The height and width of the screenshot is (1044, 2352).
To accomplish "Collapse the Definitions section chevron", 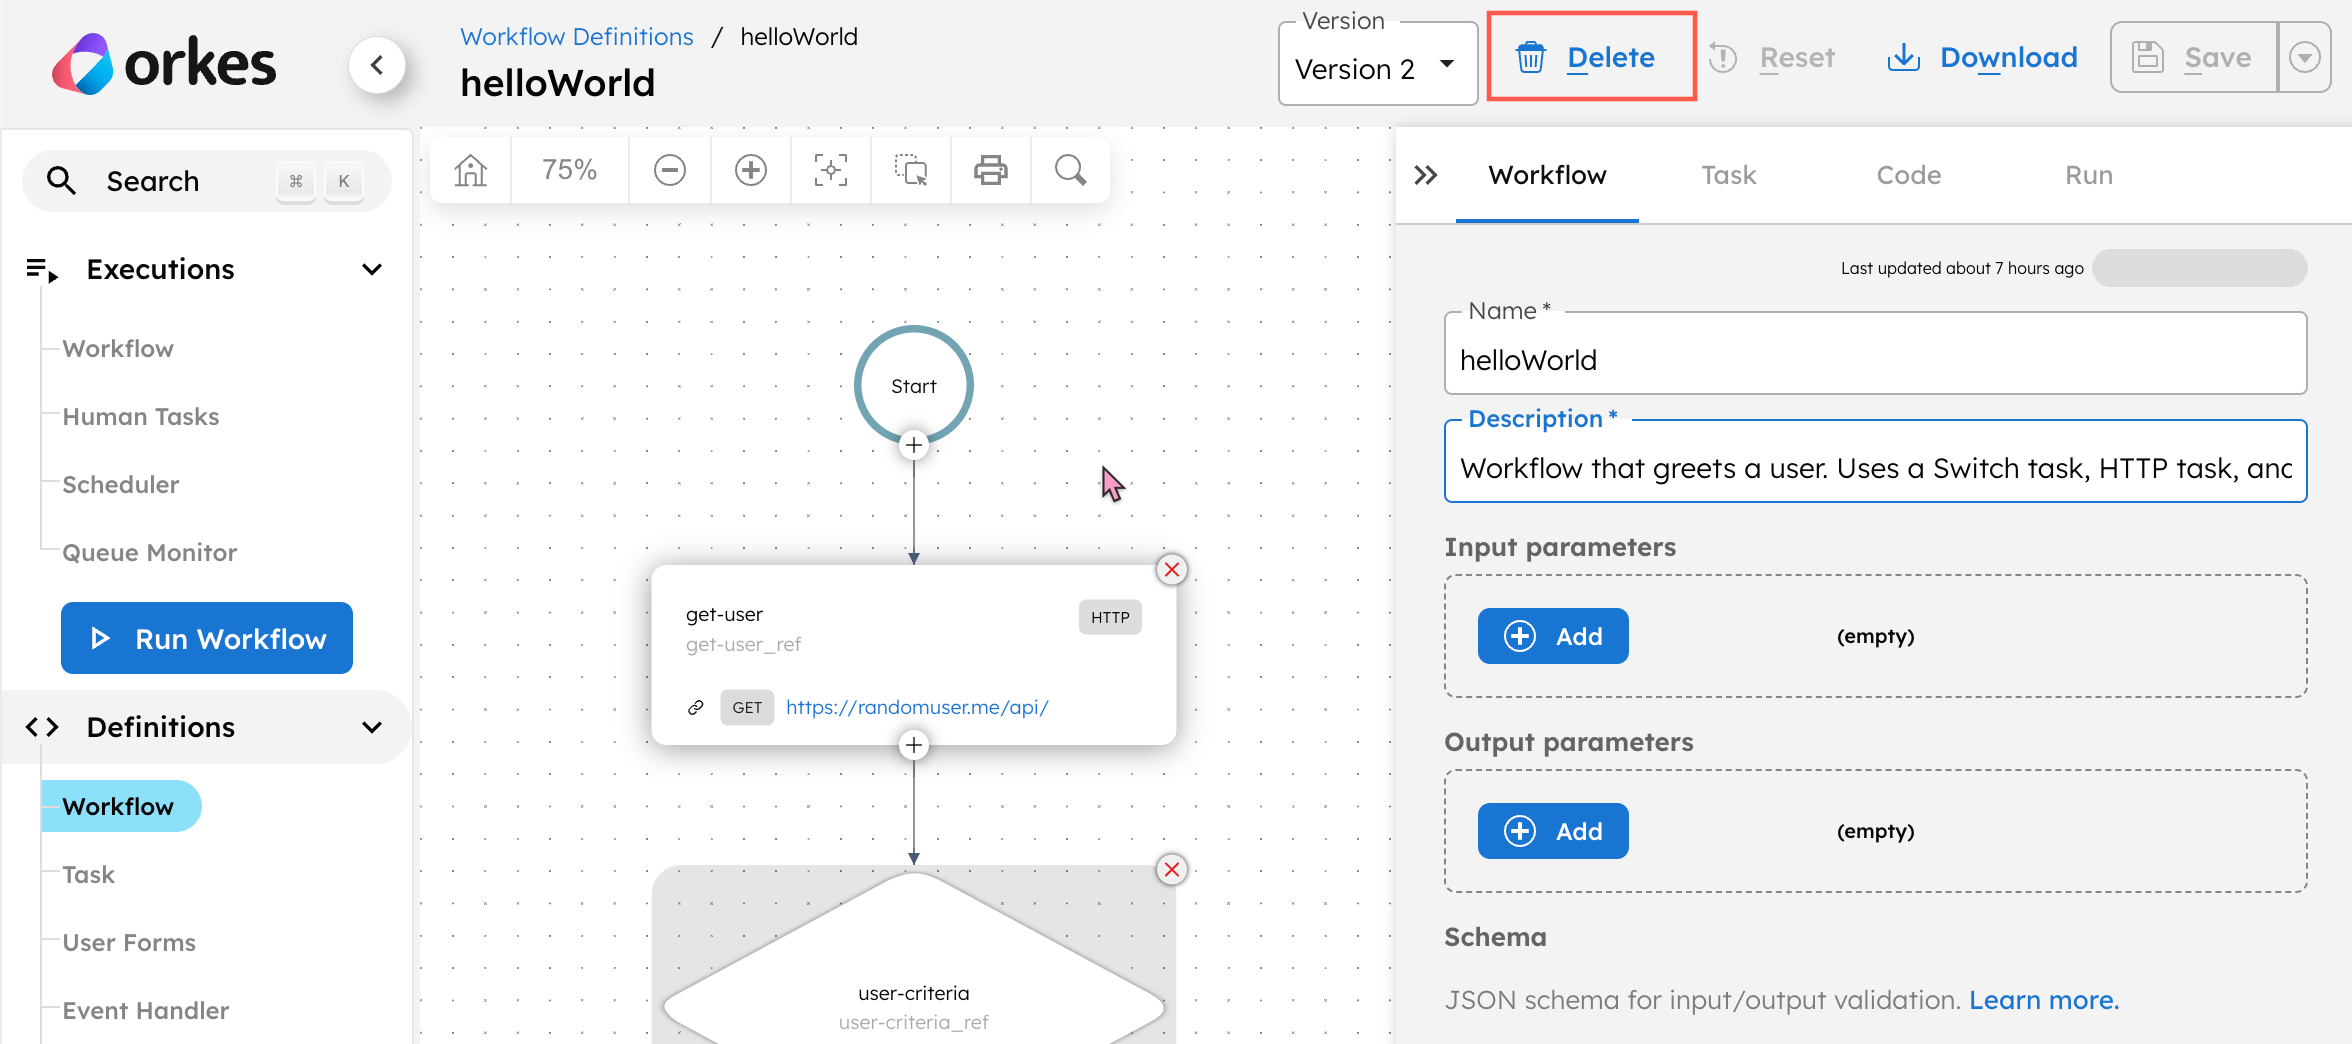I will tap(372, 727).
